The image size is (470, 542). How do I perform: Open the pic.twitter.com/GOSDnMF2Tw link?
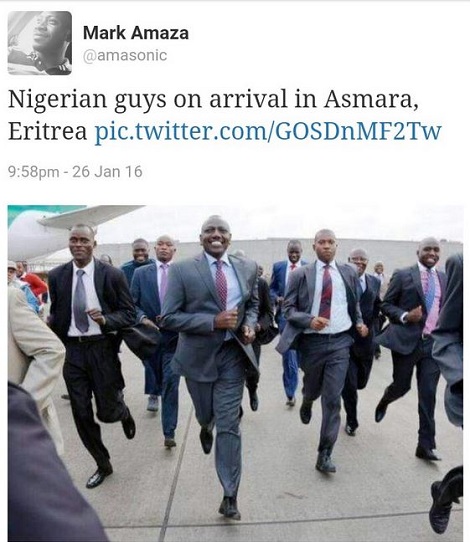268,131
